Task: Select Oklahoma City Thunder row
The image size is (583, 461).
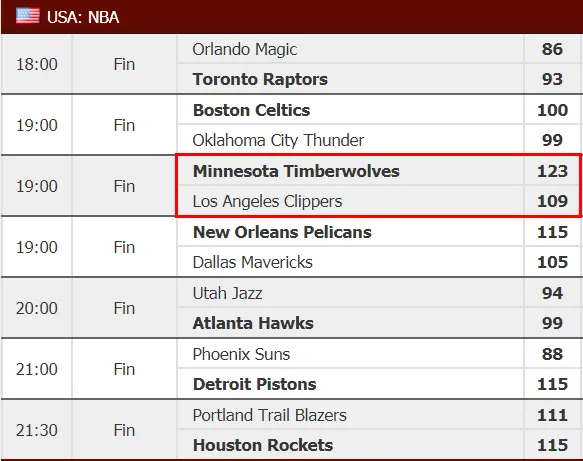Action: click(x=350, y=140)
